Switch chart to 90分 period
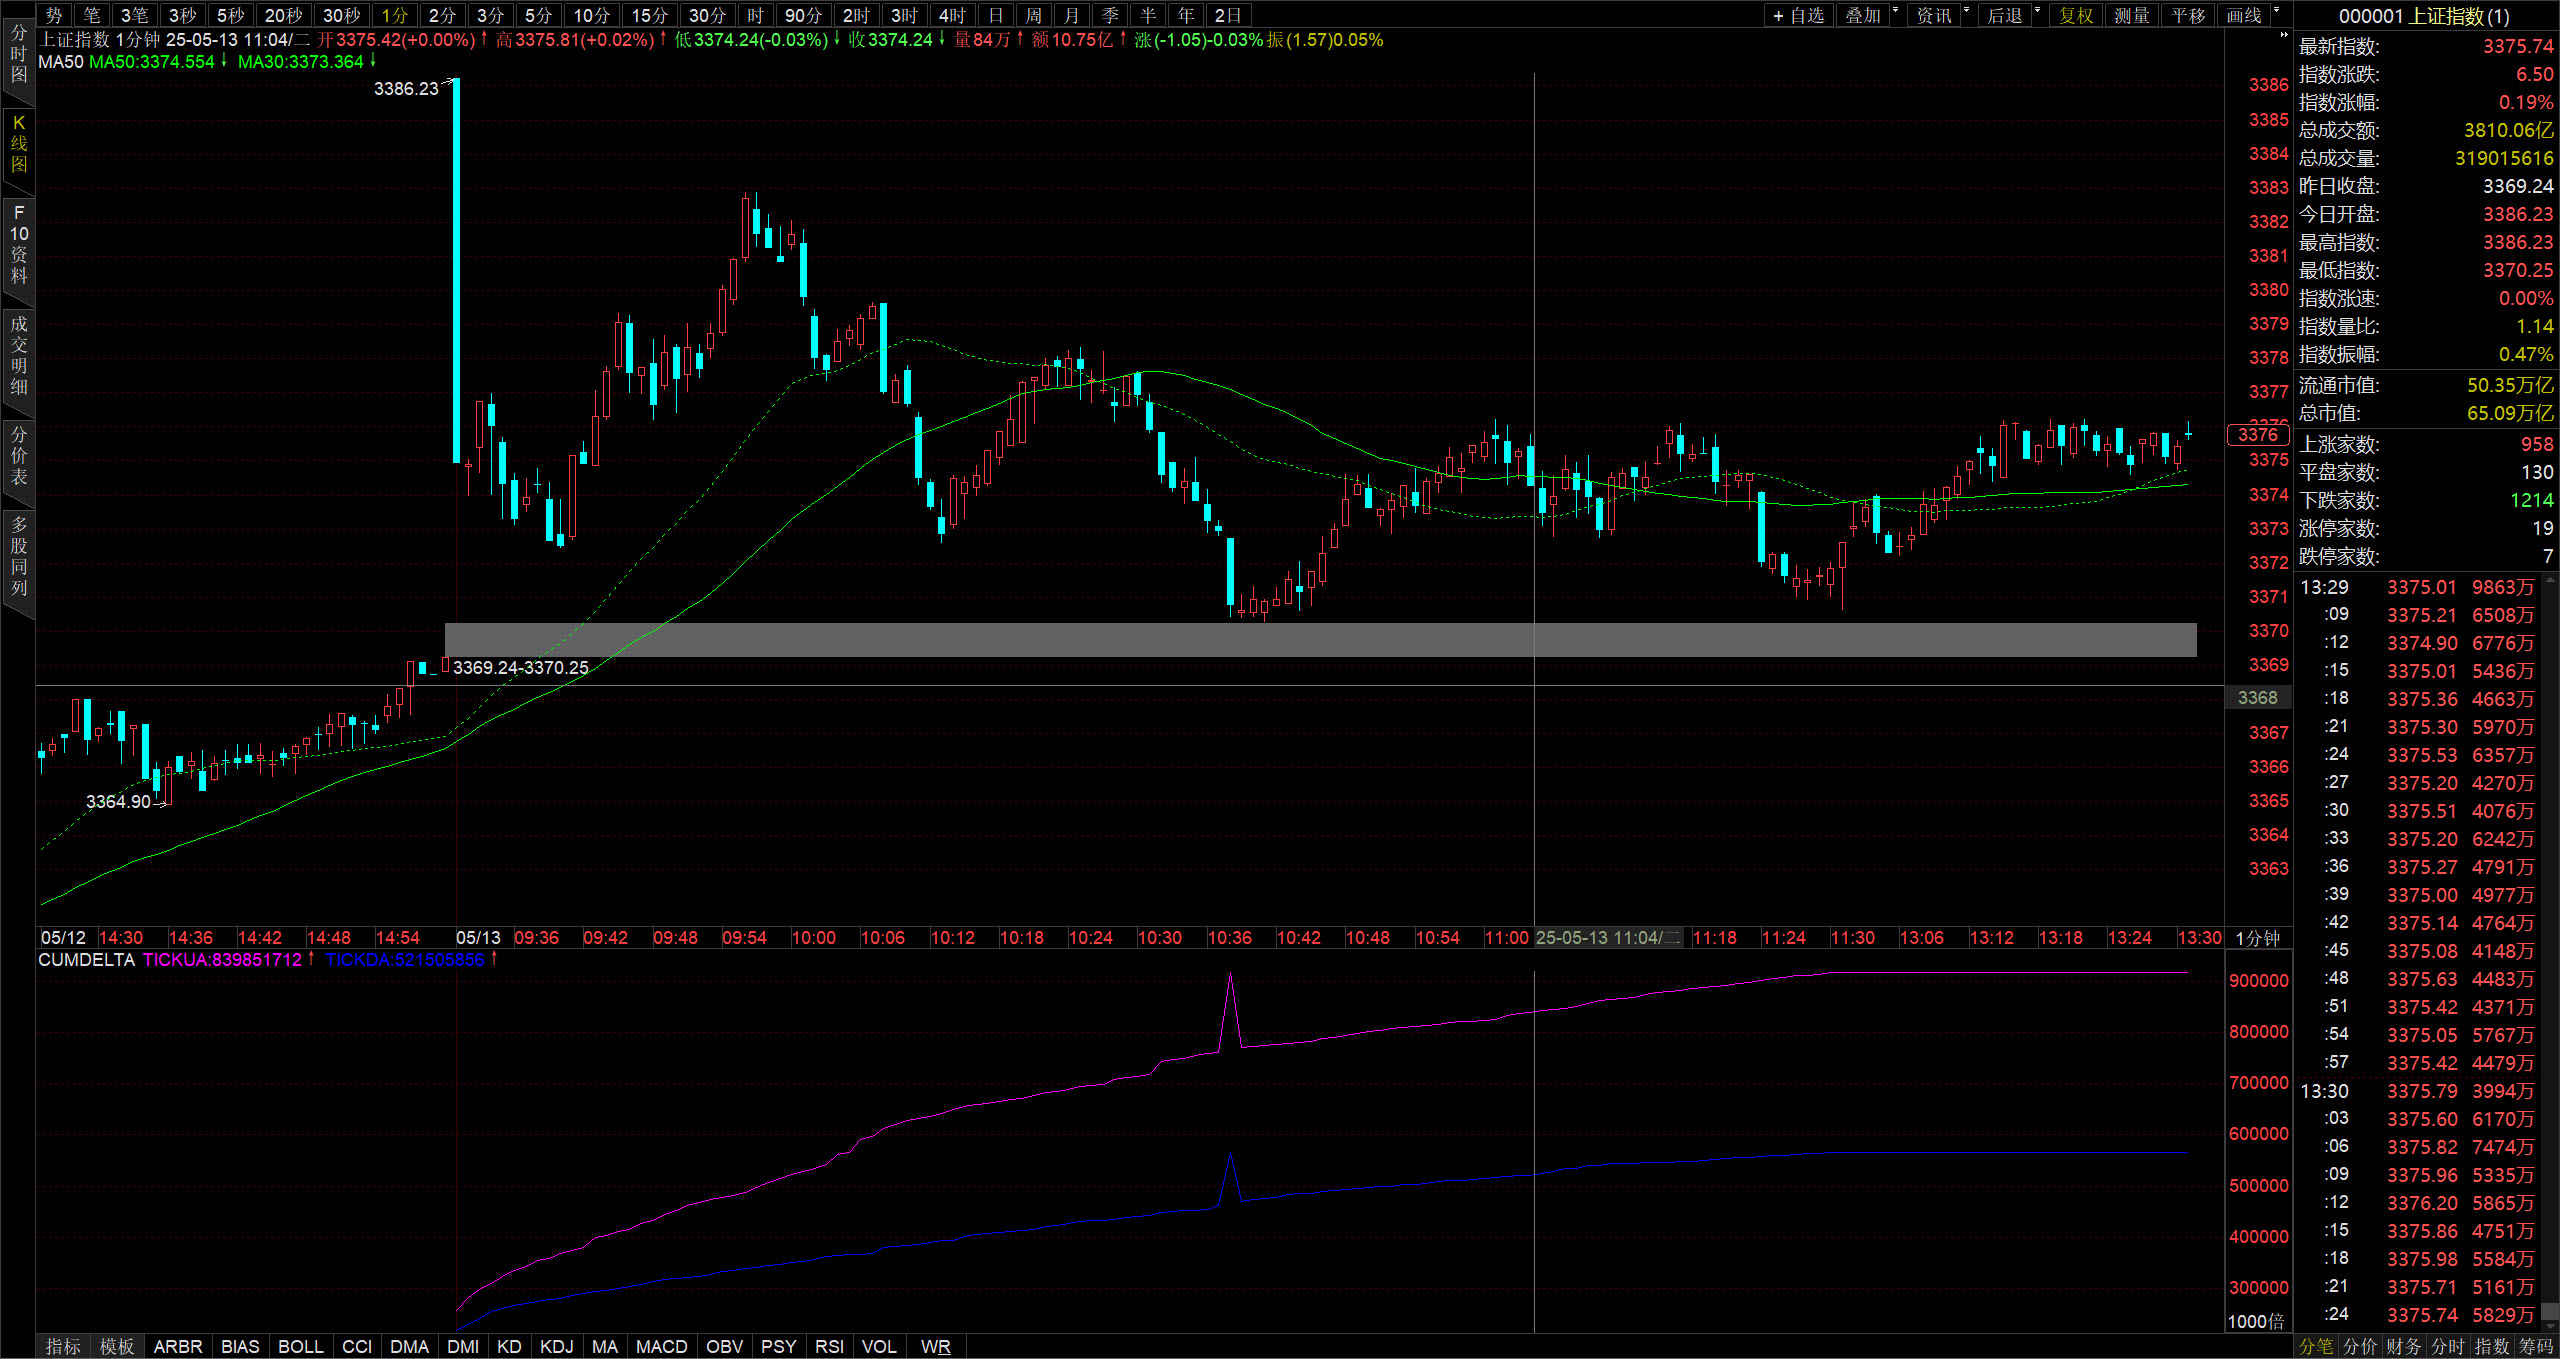Viewport: 2560px width, 1359px height. (x=804, y=15)
